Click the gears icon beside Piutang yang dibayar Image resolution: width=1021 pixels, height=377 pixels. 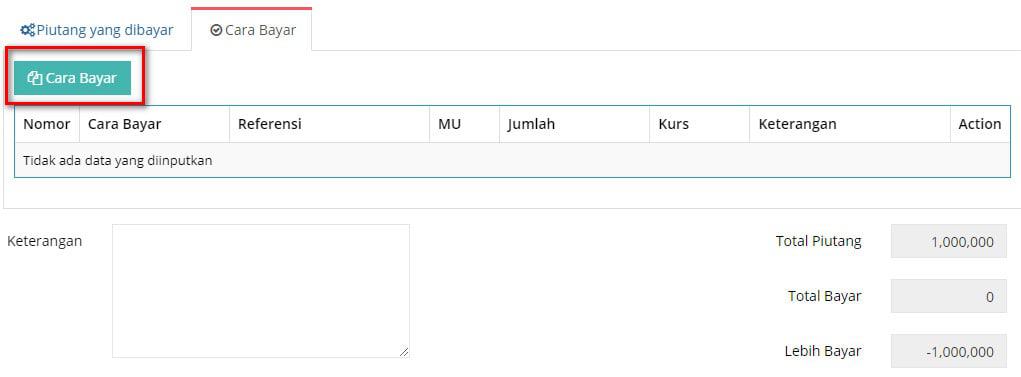(x=27, y=30)
